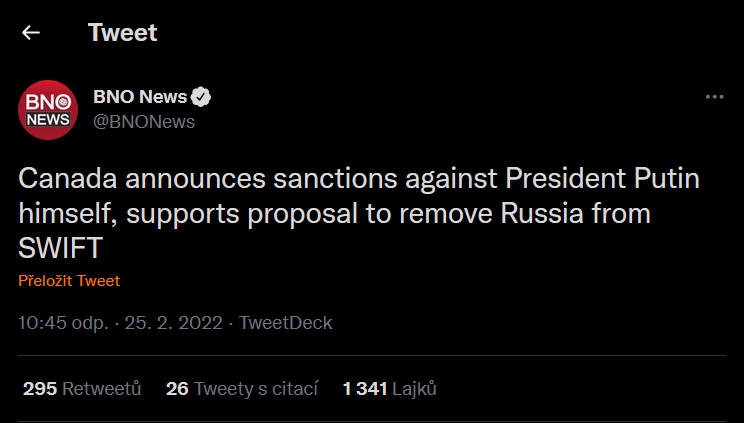Open the BNO News display name link
The image size is (744, 423).
click(x=140, y=97)
